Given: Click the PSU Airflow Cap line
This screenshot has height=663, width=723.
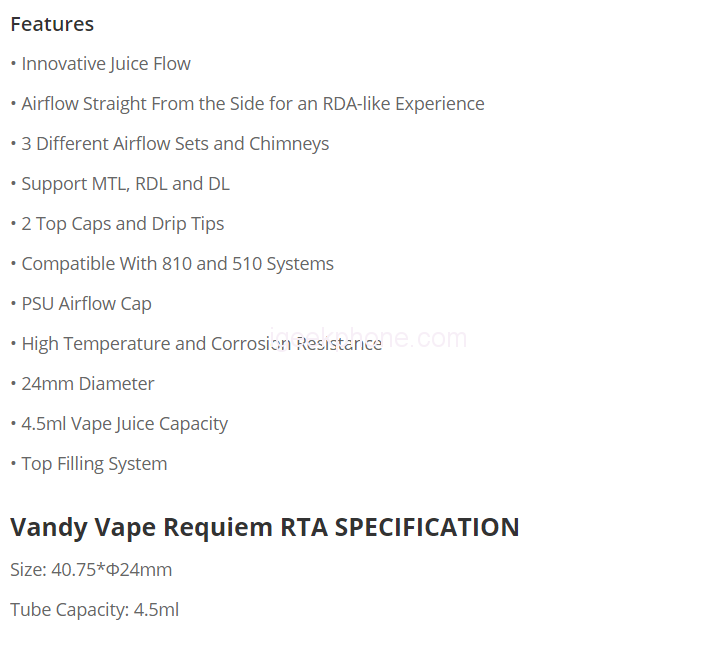Looking at the screenshot, I should 86,304.
